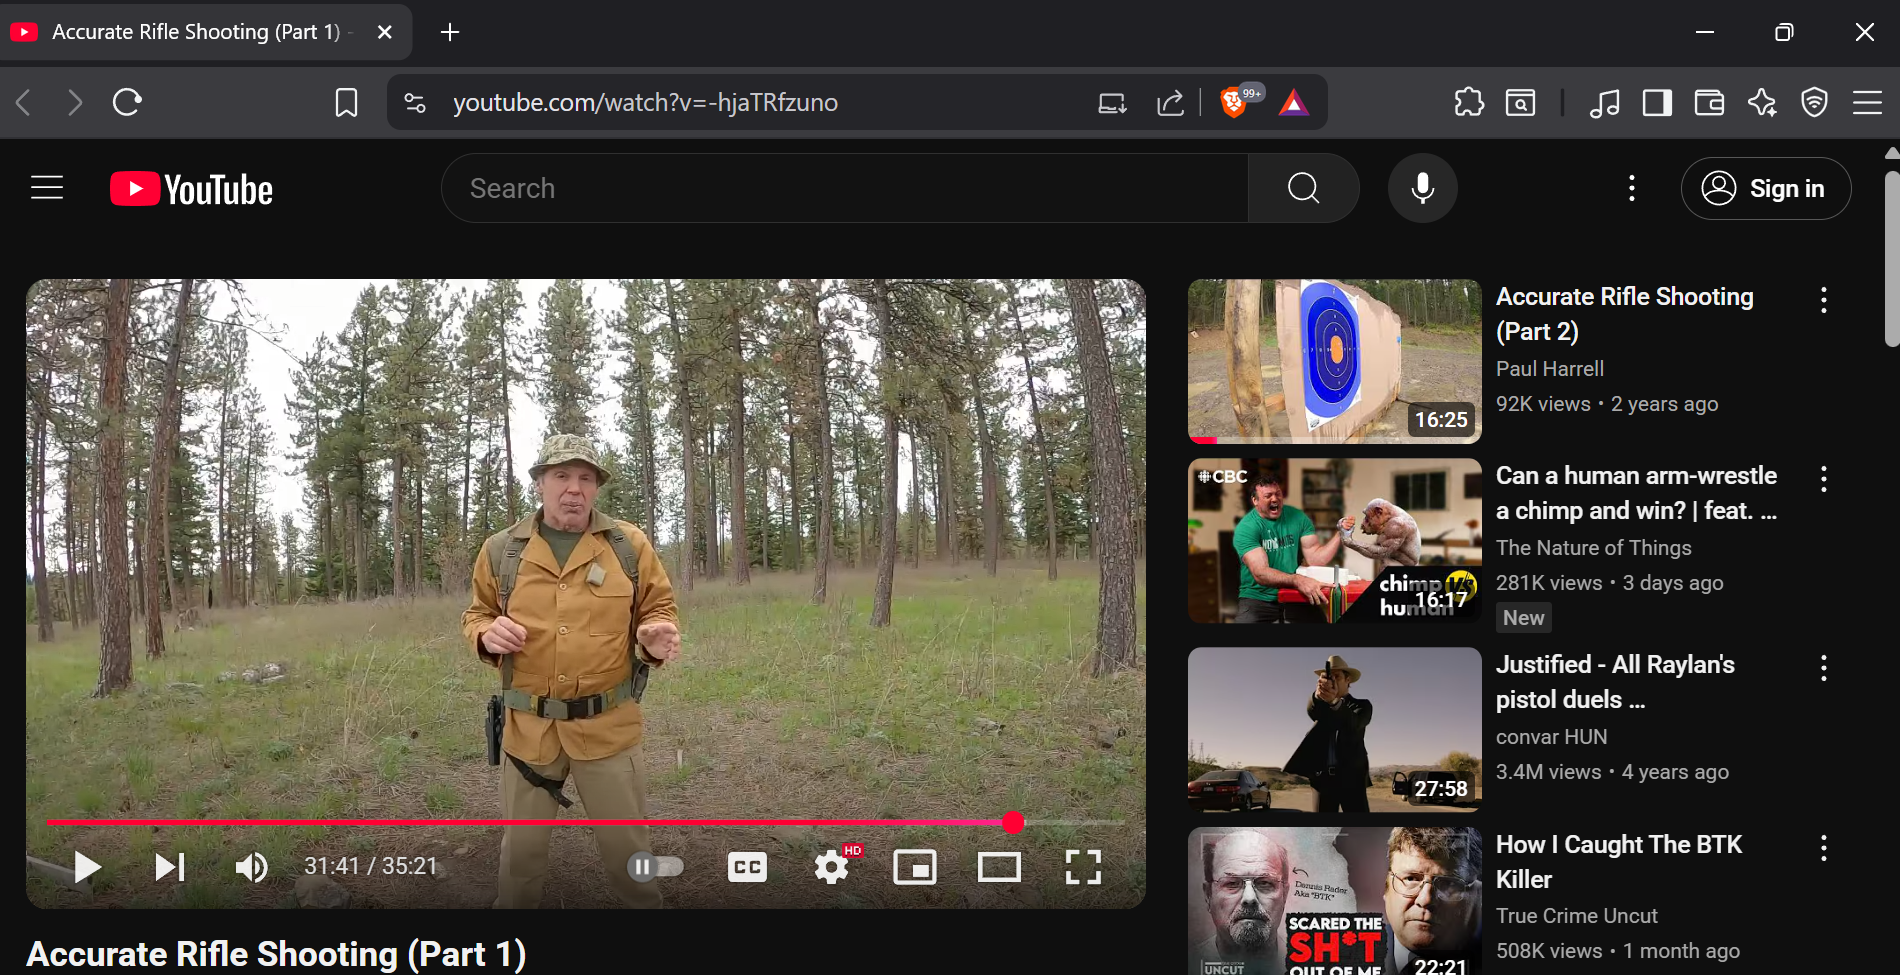Viewport: 1900px width, 975px height.
Task: Open Justified Raylan's pistol duels thumbnail
Action: (1335, 730)
